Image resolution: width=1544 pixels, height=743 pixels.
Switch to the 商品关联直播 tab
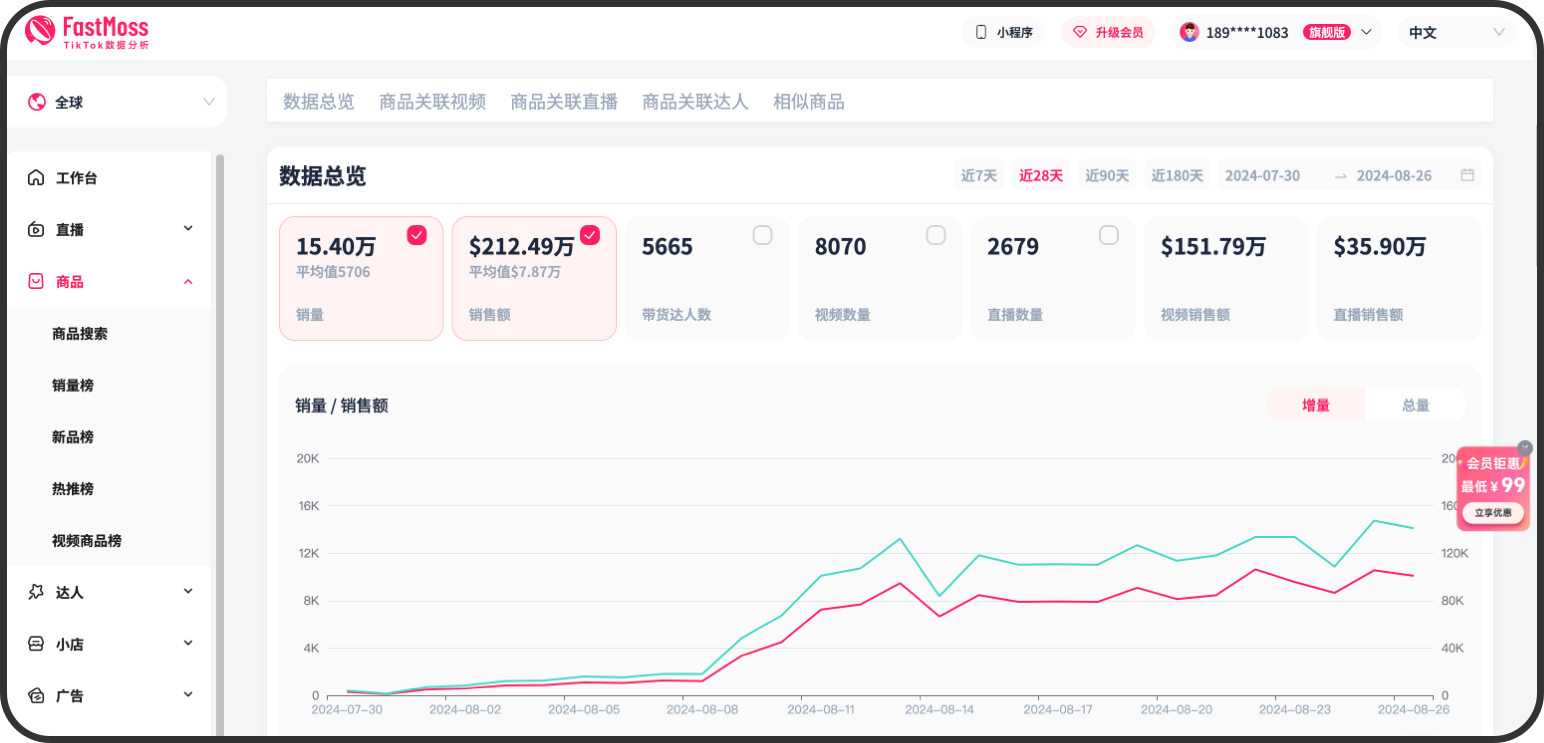(564, 101)
